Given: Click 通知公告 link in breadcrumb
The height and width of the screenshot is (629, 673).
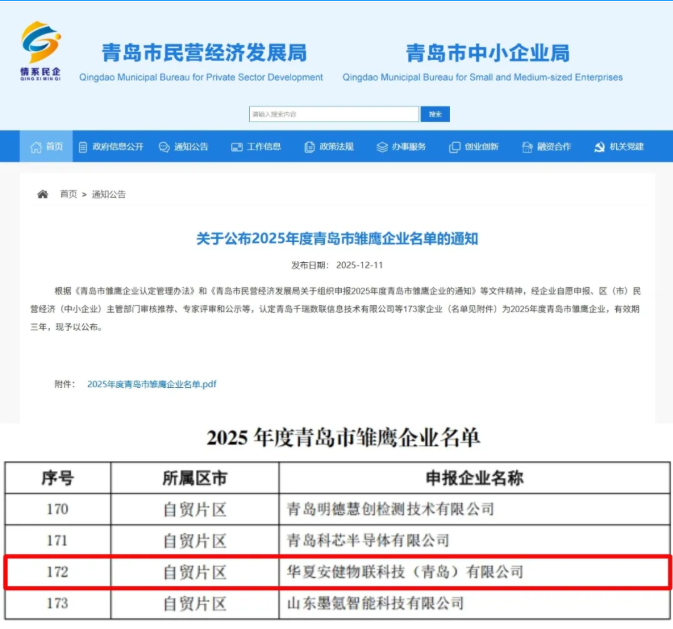Looking at the screenshot, I should click(109, 194).
